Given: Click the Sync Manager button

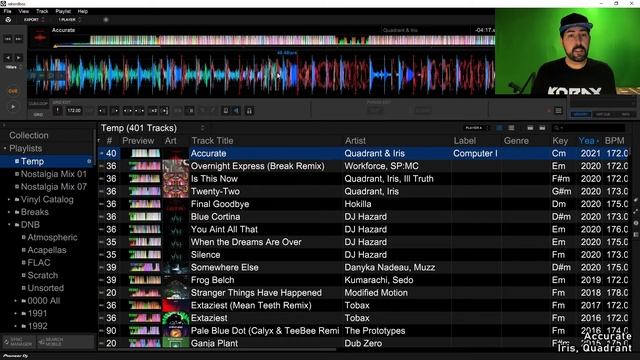Looking at the screenshot, I should [19, 342].
